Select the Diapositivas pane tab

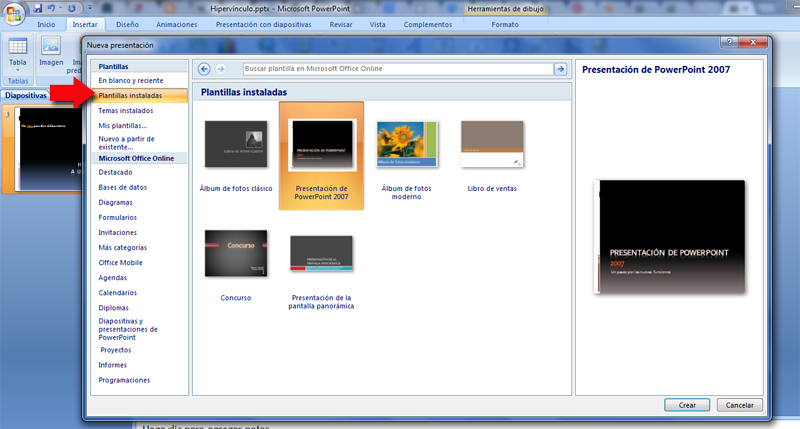(x=26, y=95)
